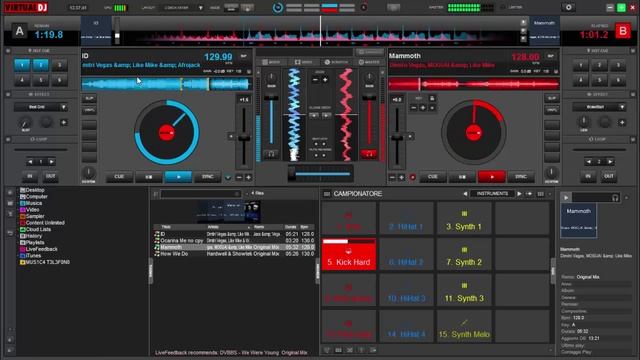Trigger the 3. Synth 1 sample pad
Screen dimensions: 640x360
(x=464, y=219)
